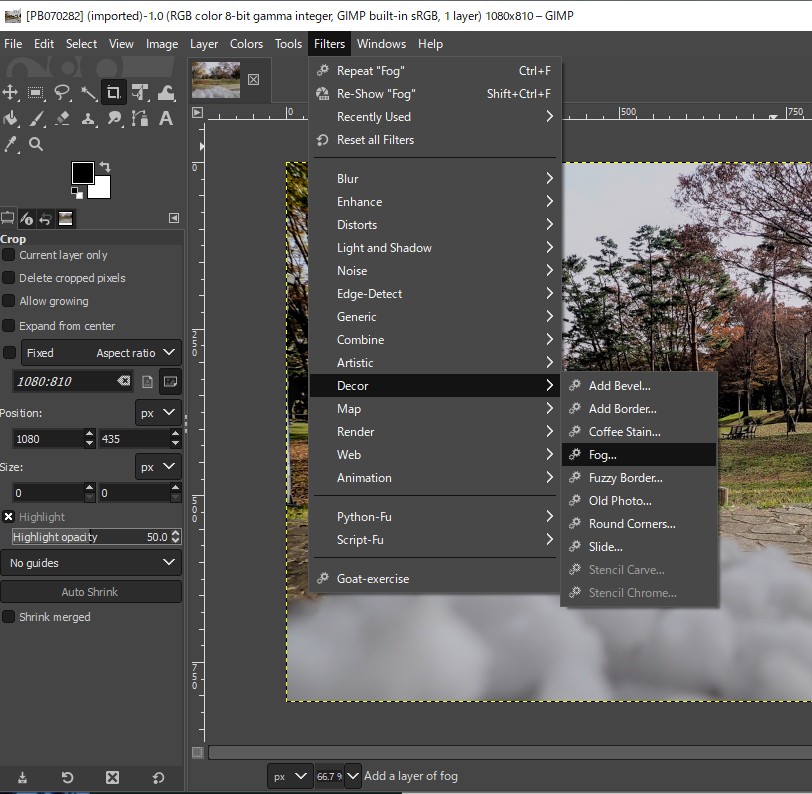Choose Round Corners... filter

pos(639,524)
